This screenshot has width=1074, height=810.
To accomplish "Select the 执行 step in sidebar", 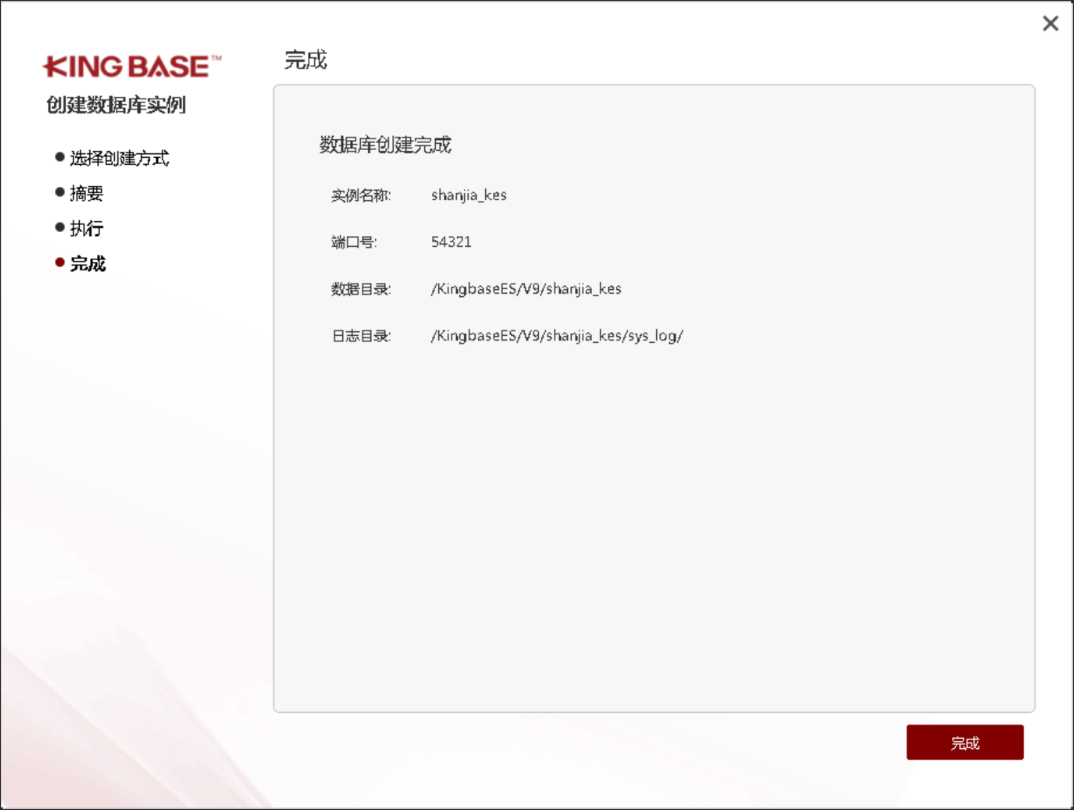I will click(x=86, y=228).
